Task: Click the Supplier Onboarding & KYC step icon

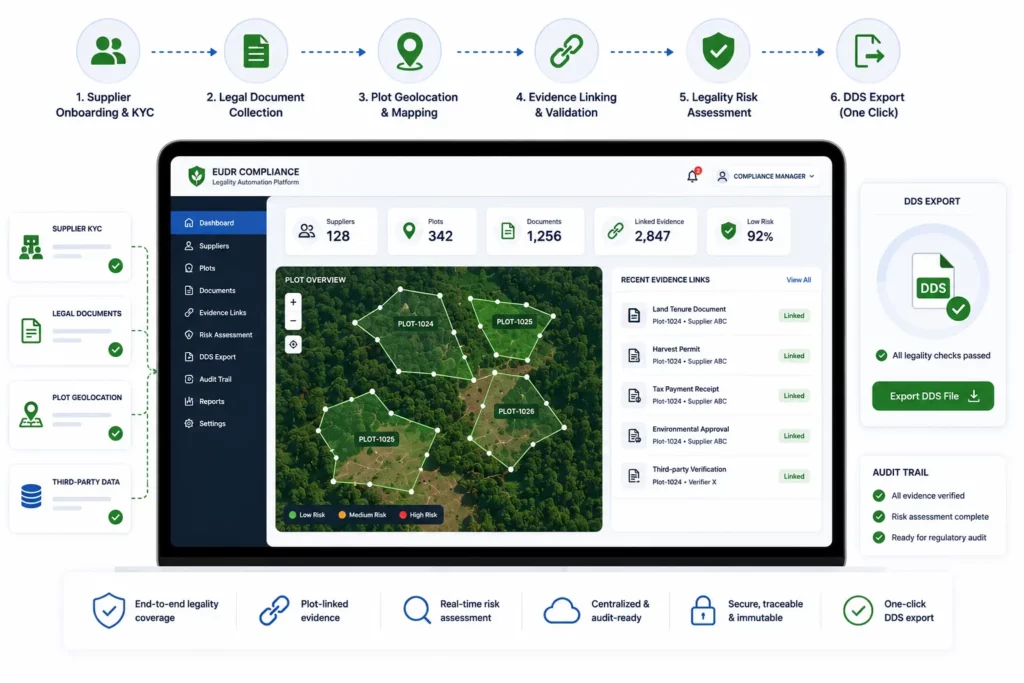Action: click(108, 51)
